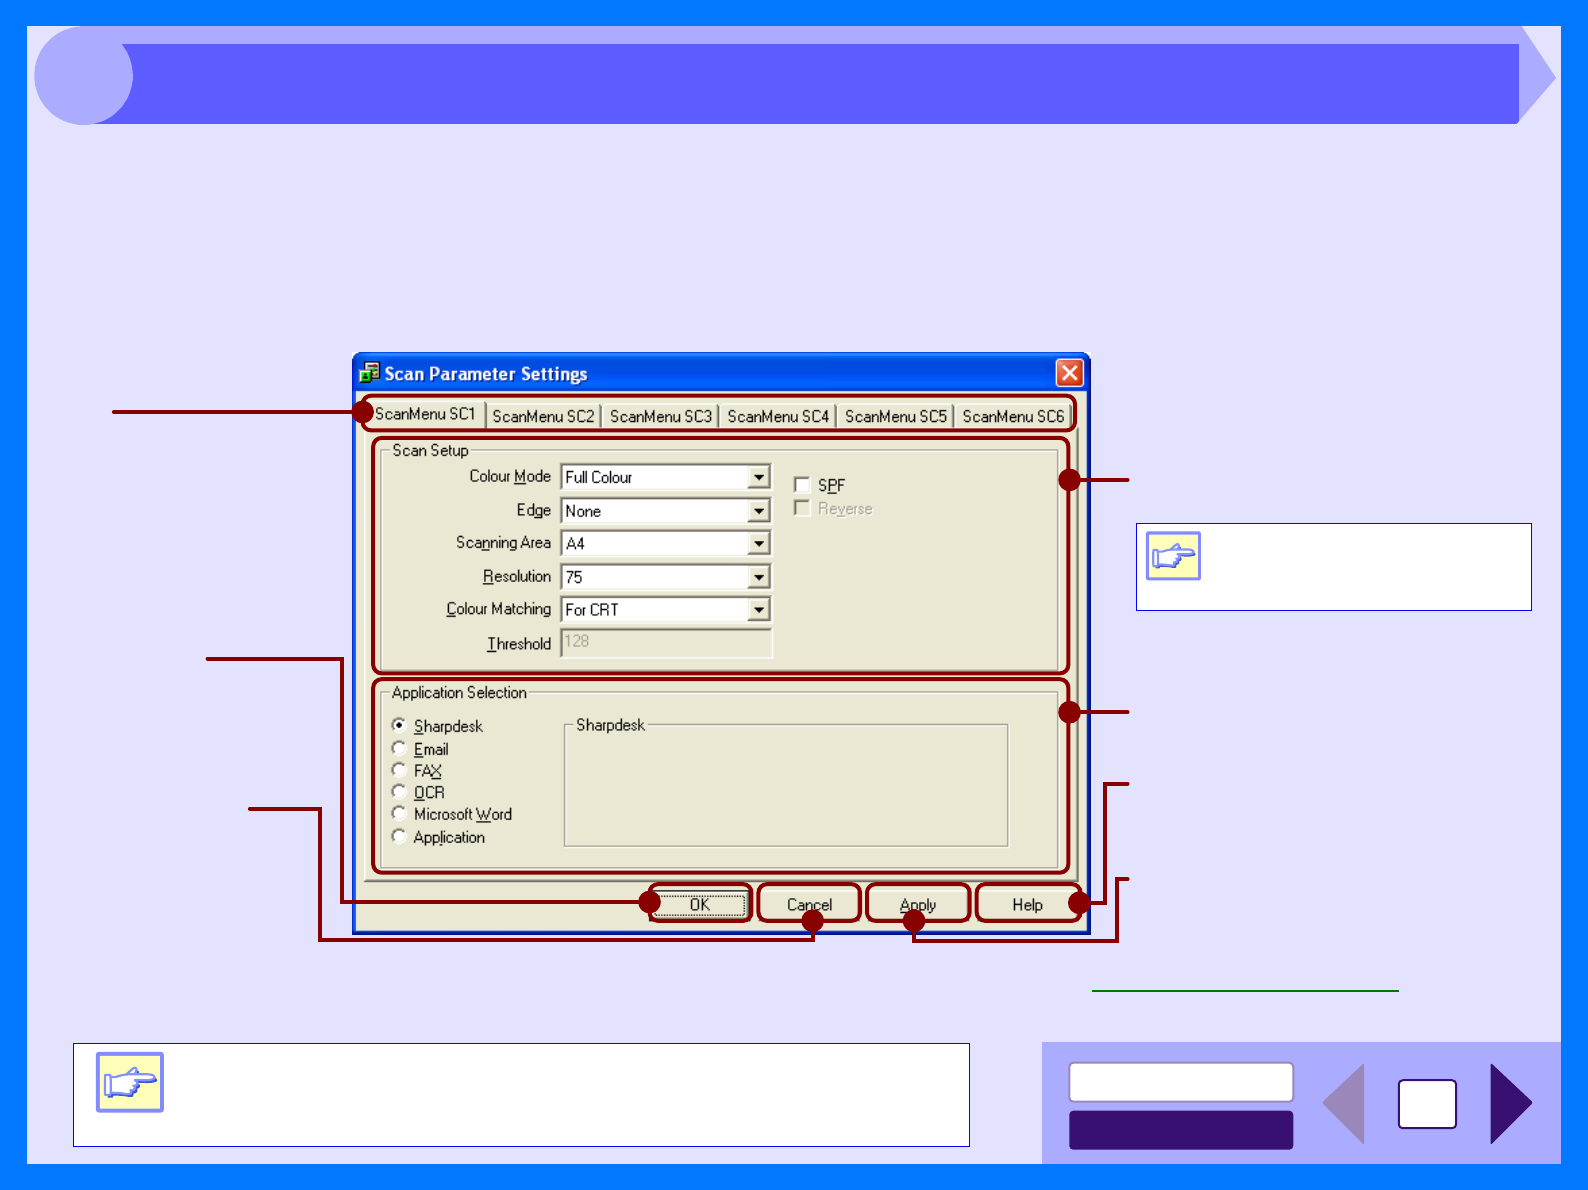The width and height of the screenshot is (1588, 1190).
Task: Open the ScanMenu SC2 tab
Action: [543, 416]
